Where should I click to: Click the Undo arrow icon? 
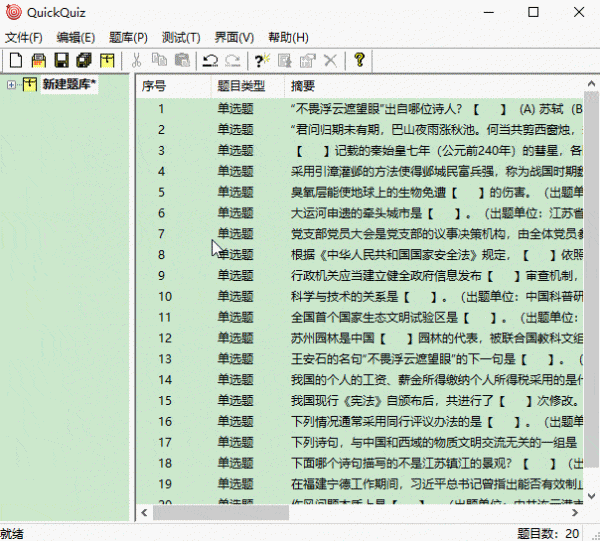coord(211,61)
